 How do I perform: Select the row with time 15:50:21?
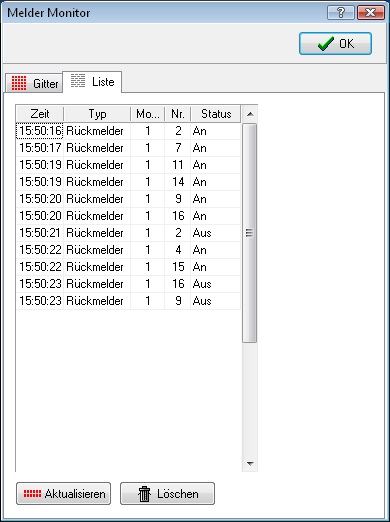click(128, 233)
